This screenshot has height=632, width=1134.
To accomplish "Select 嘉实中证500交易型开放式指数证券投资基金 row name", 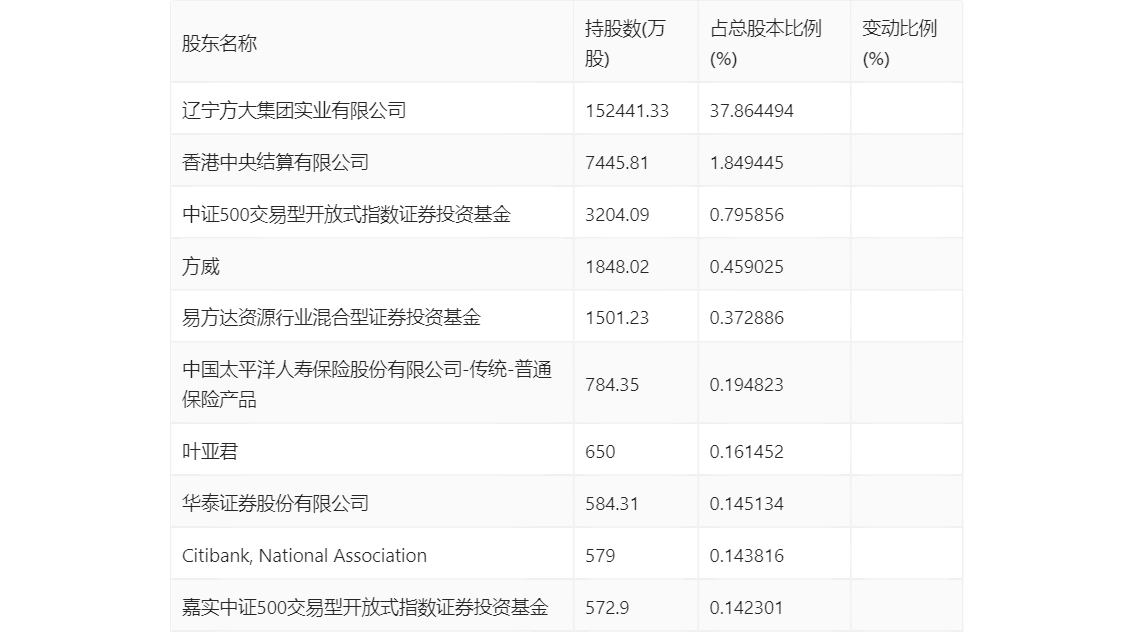I will click(x=365, y=607).
